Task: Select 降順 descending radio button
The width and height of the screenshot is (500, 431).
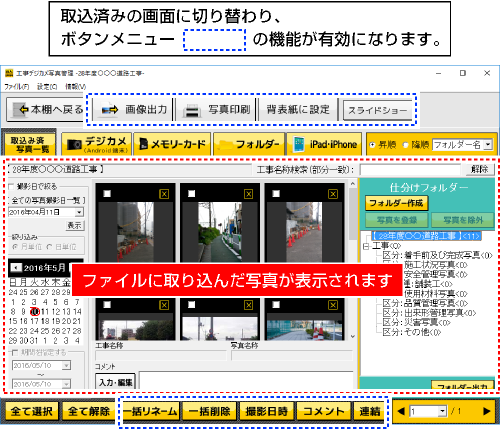Action: tap(405, 145)
